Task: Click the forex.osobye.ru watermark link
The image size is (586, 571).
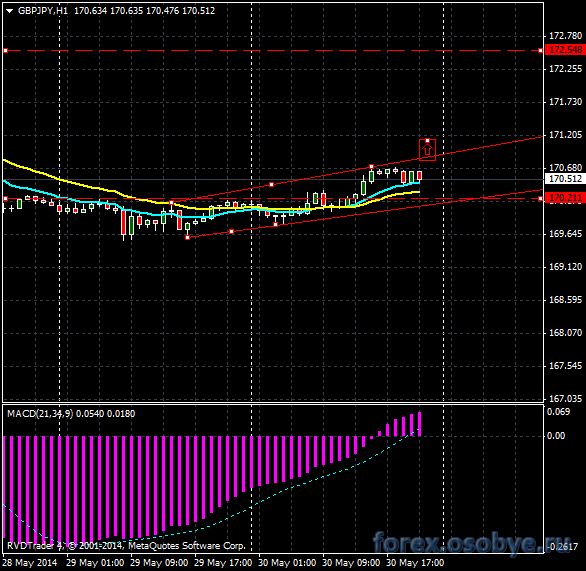Action: pos(458,542)
